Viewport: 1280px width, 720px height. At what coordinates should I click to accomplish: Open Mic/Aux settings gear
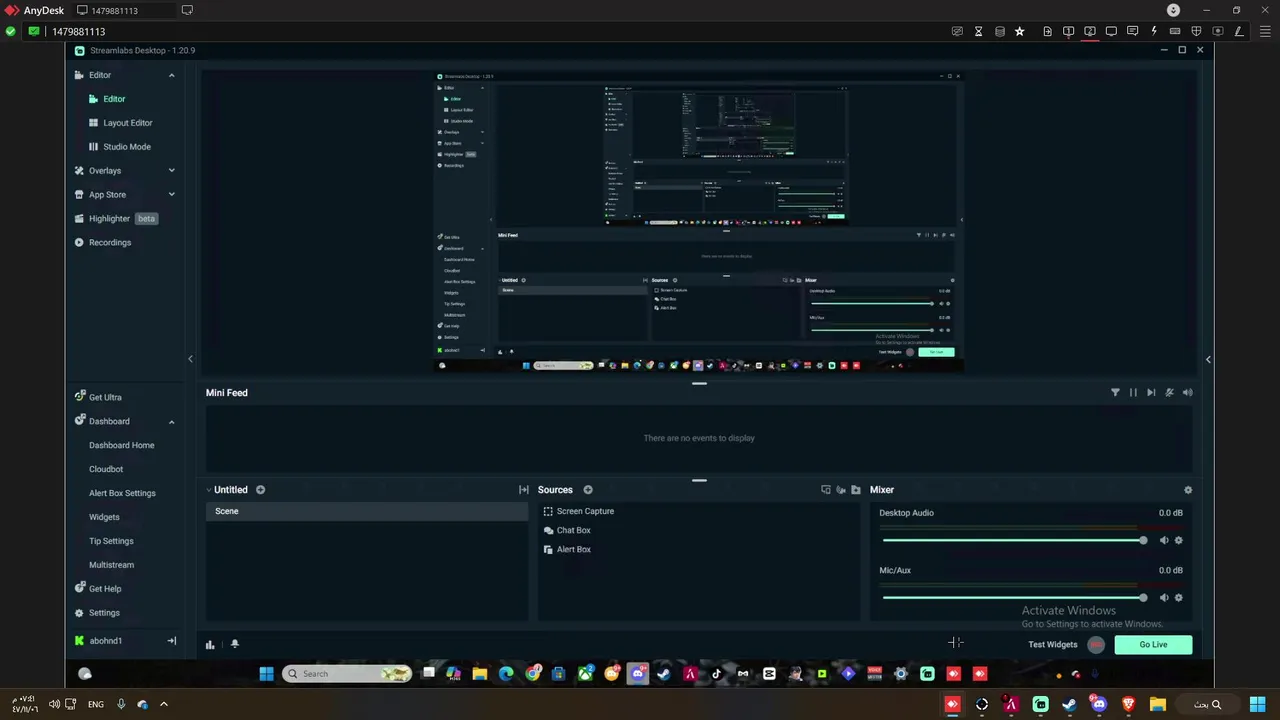tap(1179, 597)
